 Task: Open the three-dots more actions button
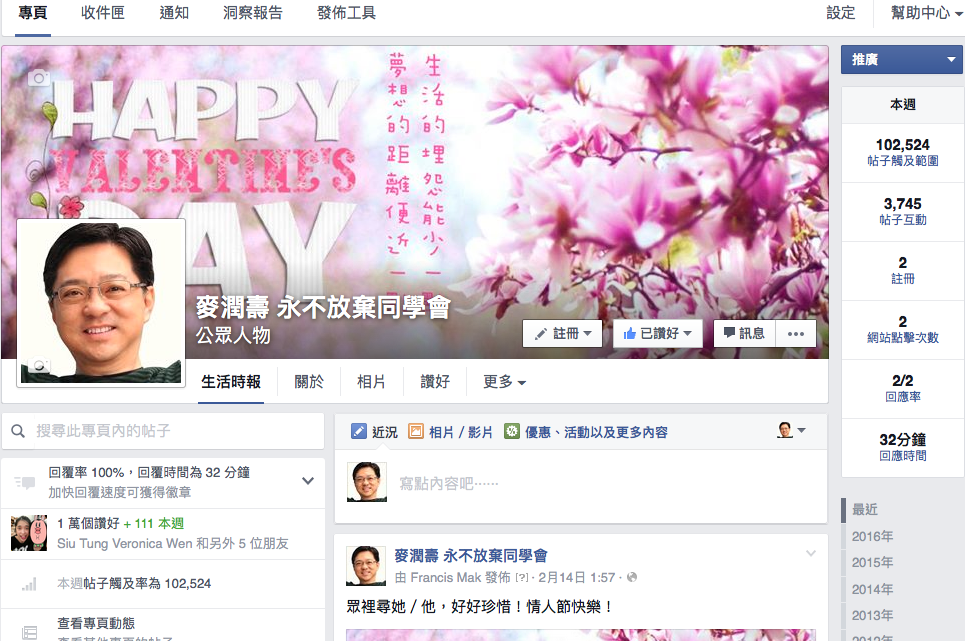[796, 333]
